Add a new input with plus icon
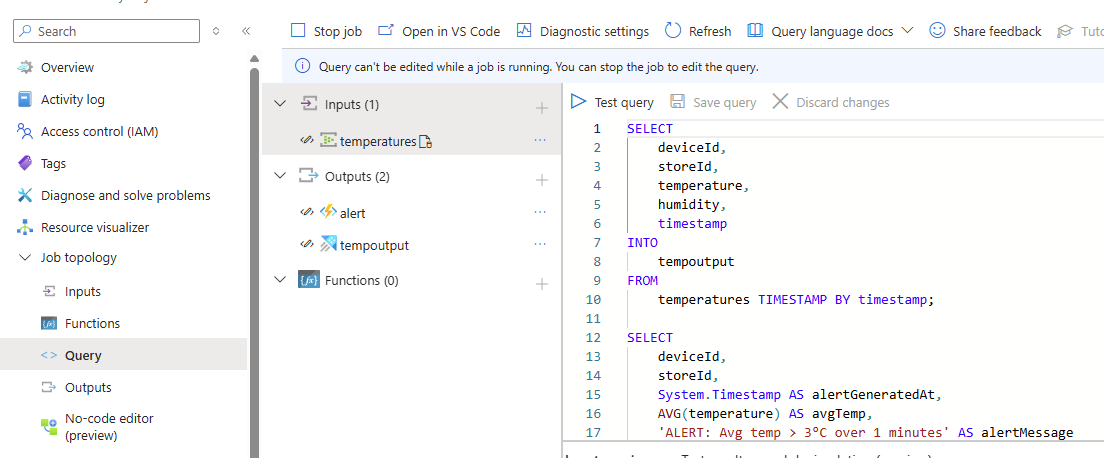This screenshot has width=1104, height=458. 541,108
